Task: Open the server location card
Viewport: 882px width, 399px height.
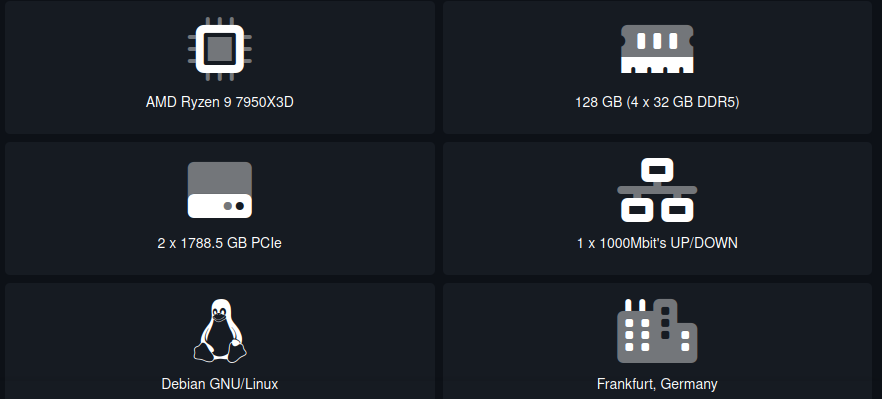Action: [657, 341]
